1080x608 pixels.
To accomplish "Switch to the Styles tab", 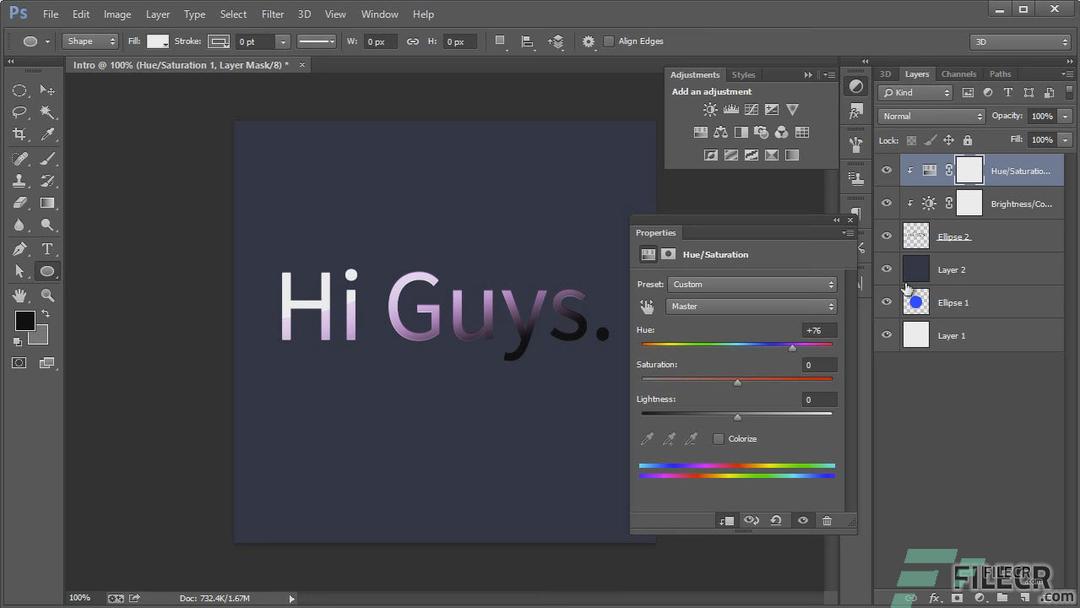I will (x=743, y=74).
